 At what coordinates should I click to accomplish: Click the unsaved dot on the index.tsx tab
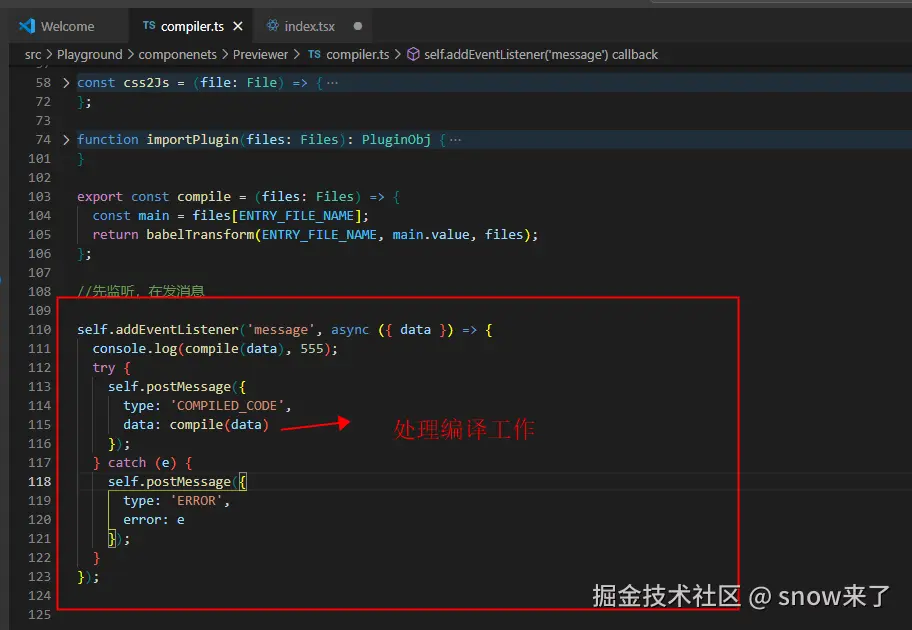coord(358,26)
